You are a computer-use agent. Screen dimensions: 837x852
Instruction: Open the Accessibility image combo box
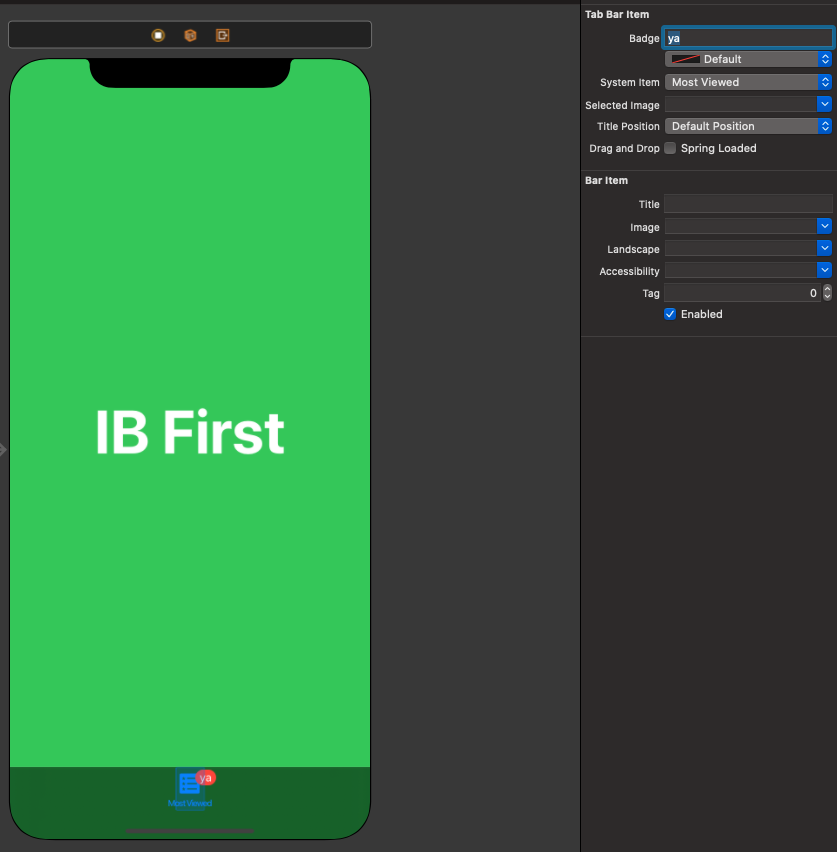point(824,270)
